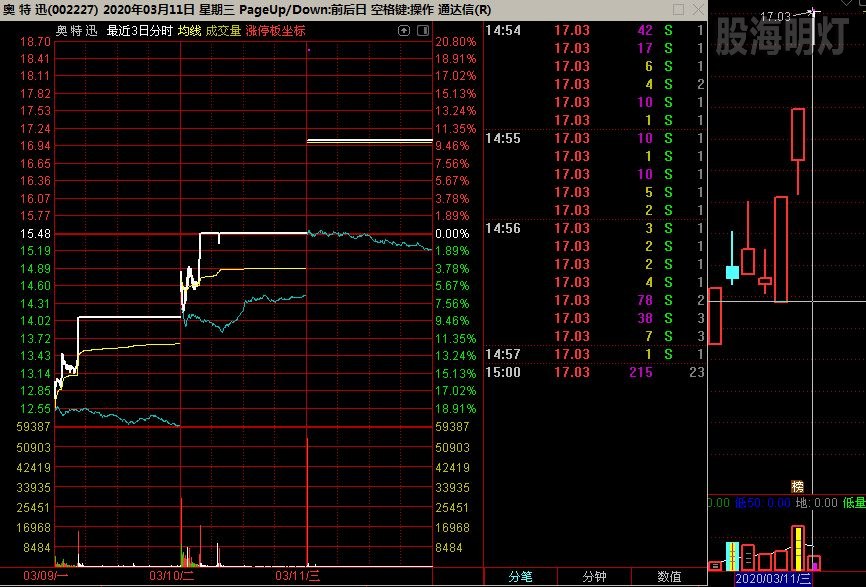Select the 03/10/二 date marker on time axis
The width and height of the screenshot is (866, 587).
coord(172,577)
